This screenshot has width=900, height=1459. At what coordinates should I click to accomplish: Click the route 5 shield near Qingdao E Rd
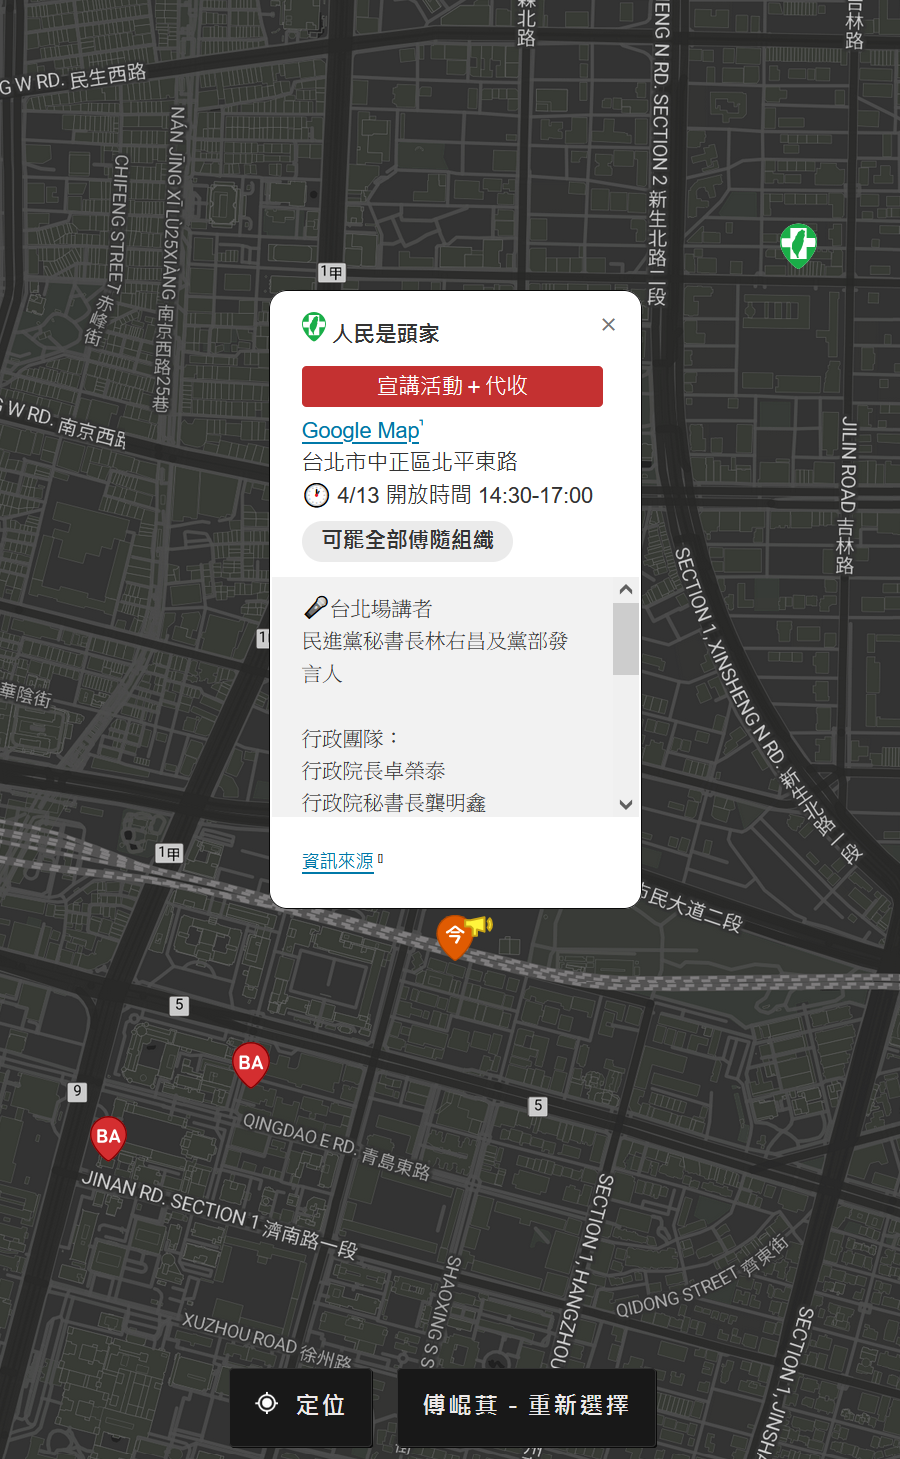pos(538,1105)
